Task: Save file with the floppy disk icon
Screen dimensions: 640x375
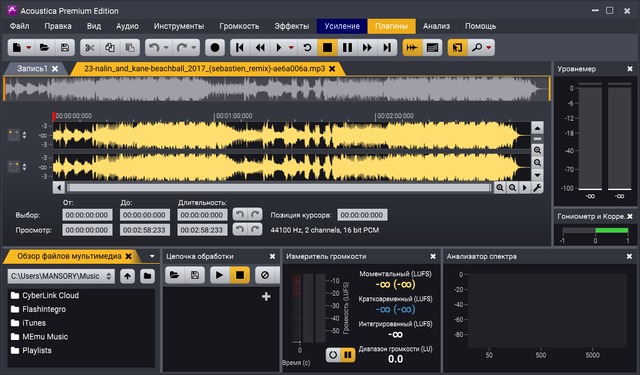Action: click(64, 48)
